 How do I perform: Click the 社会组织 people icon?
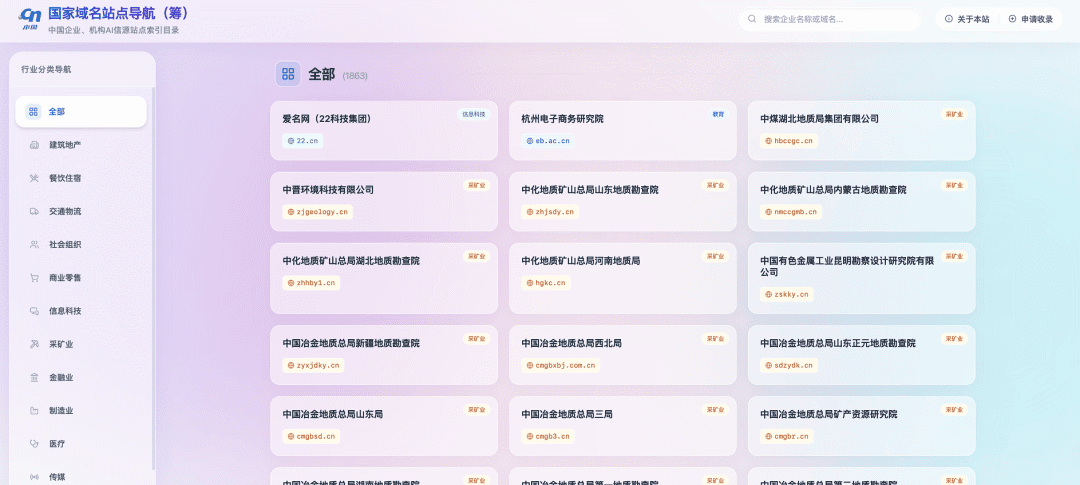[34, 245]
